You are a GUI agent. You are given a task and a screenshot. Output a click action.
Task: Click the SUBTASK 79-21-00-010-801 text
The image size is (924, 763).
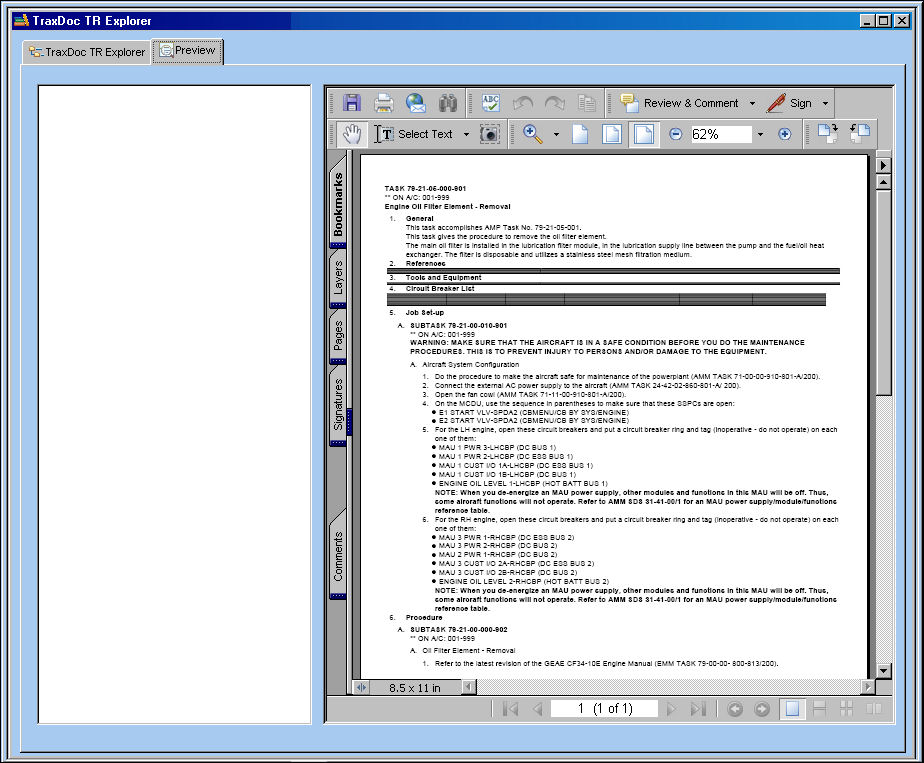pyautogui.click(x=458, y=325)
